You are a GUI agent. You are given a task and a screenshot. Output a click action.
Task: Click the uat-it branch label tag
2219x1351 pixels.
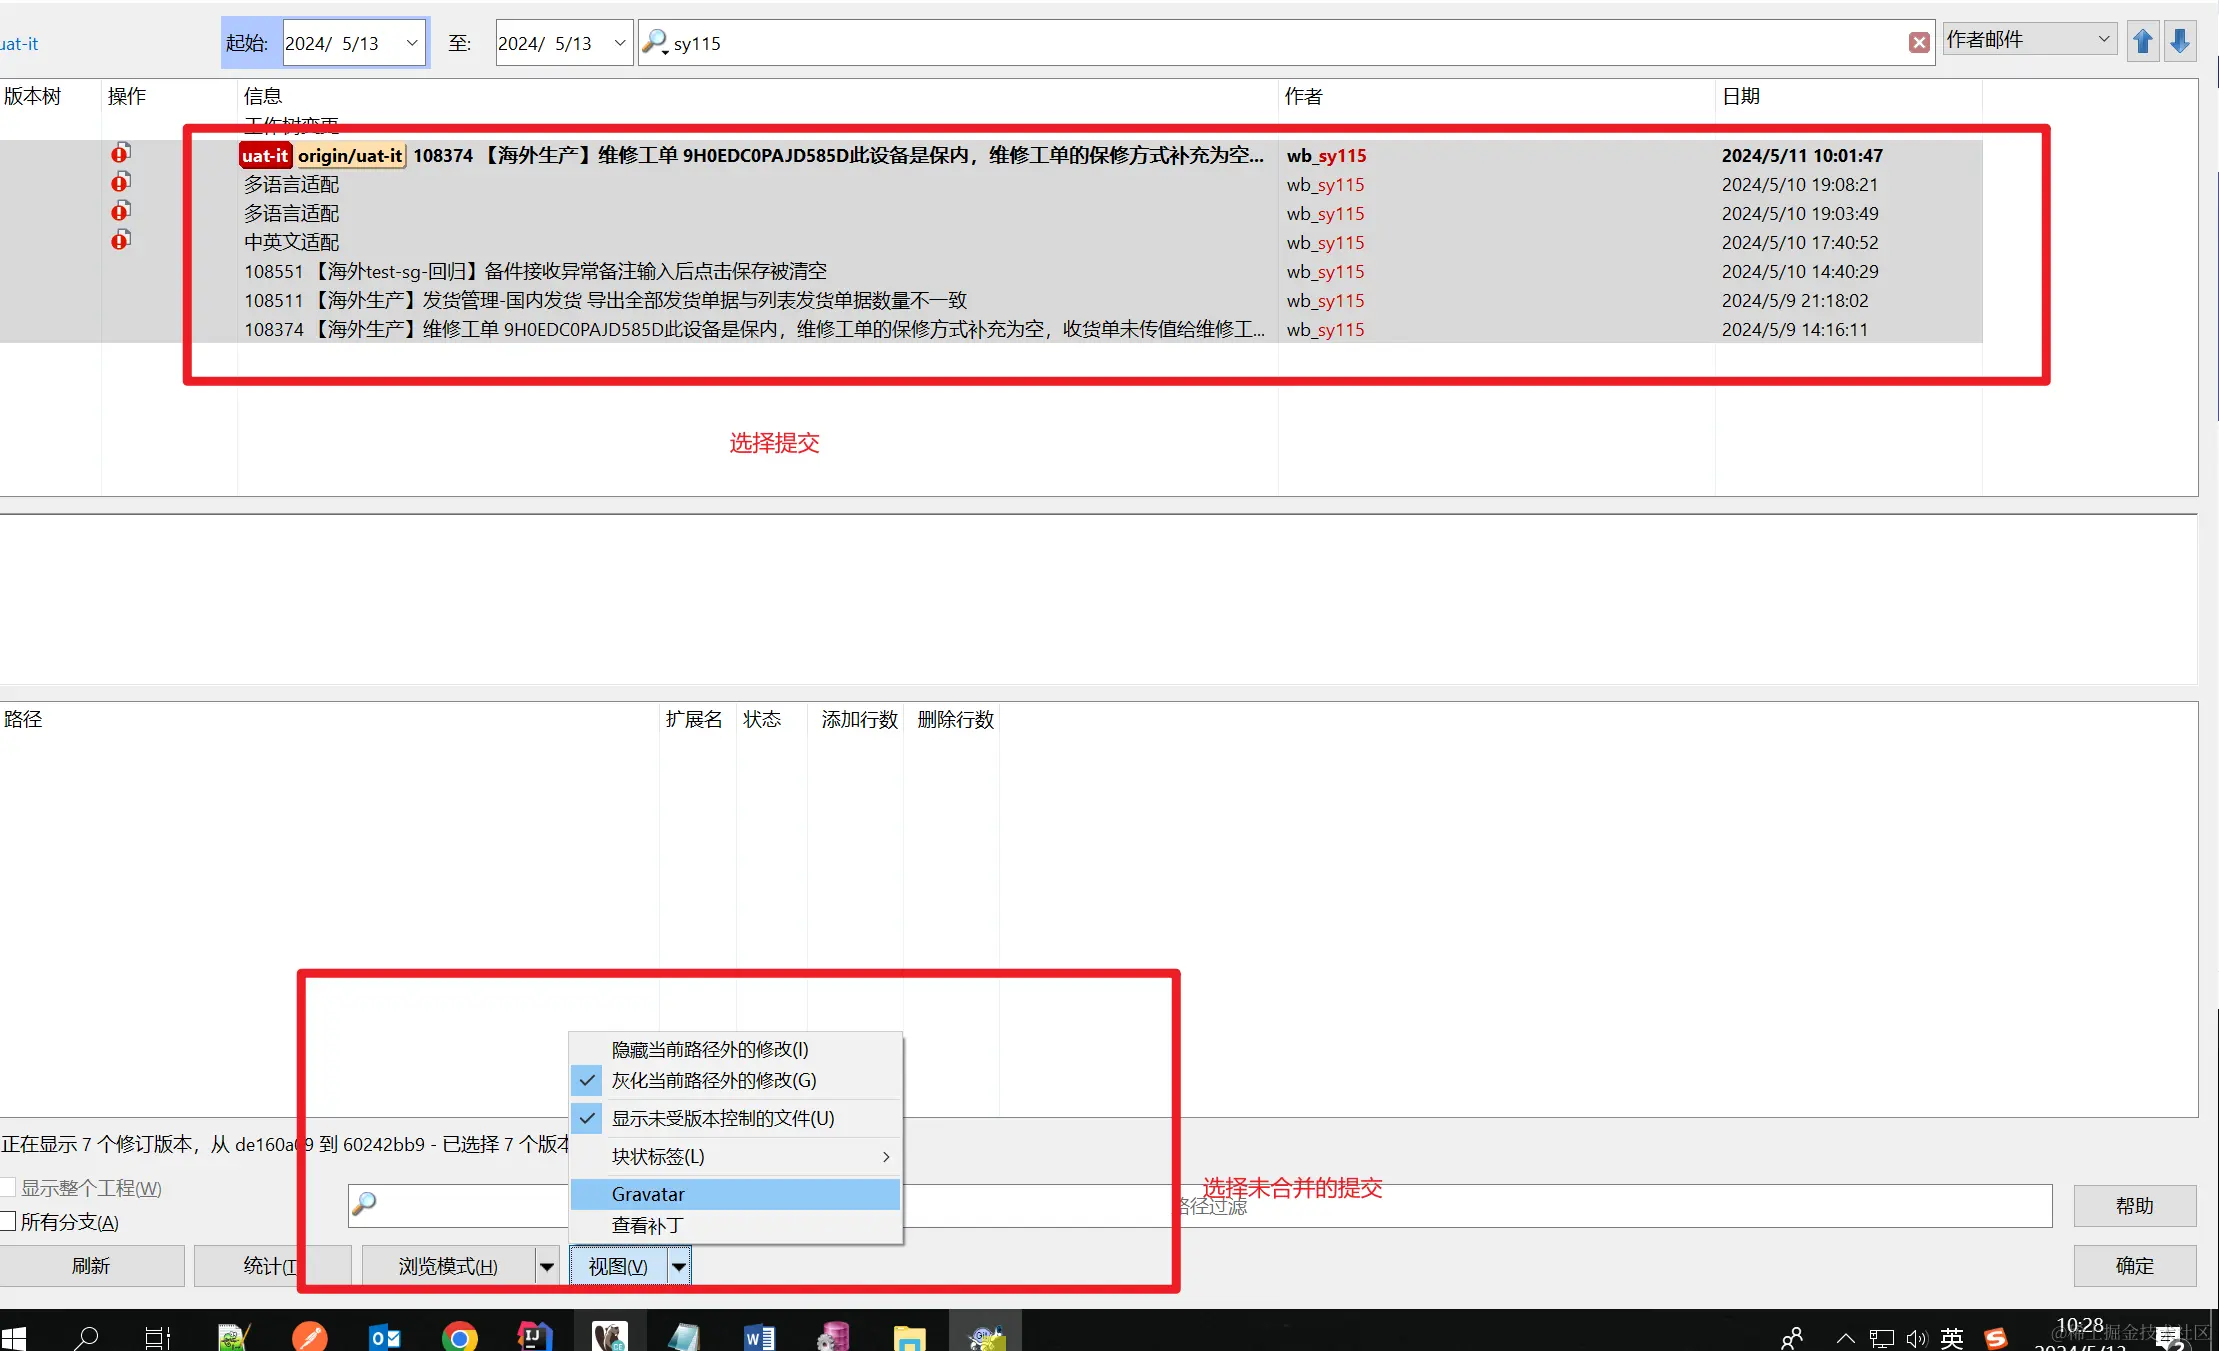click(x=265, y=155)
